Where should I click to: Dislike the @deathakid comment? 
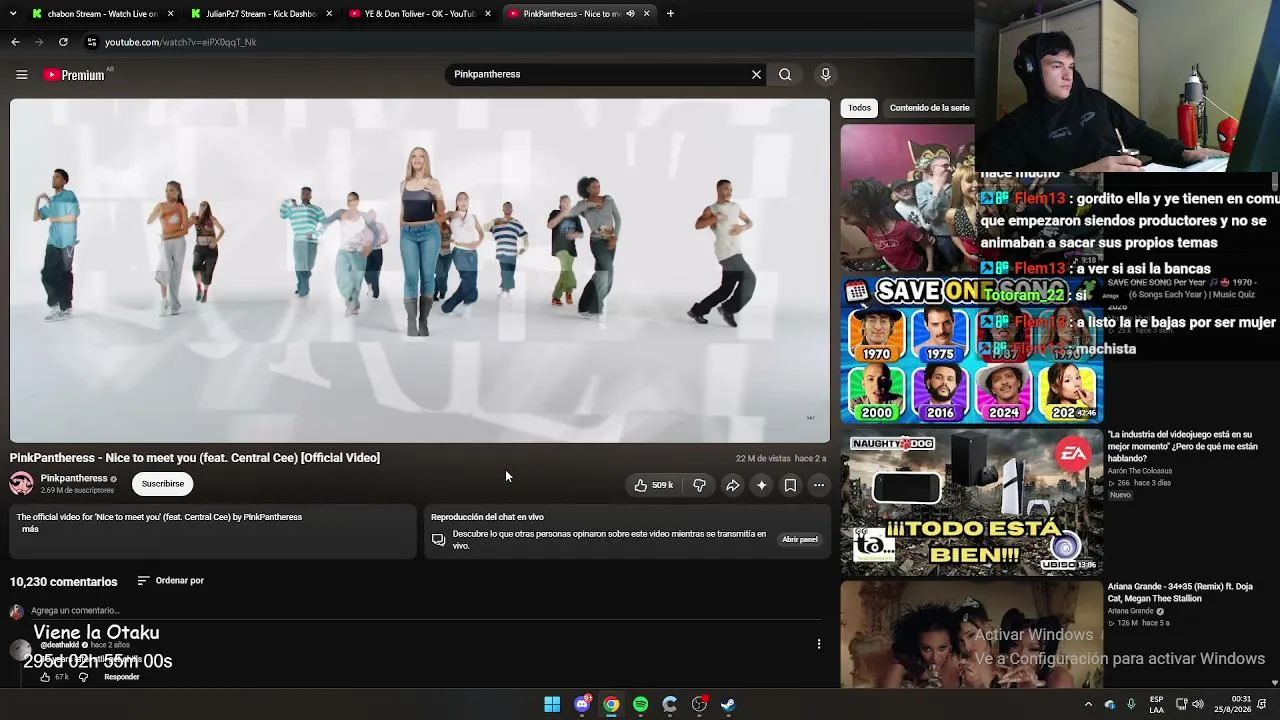[83, 677]
